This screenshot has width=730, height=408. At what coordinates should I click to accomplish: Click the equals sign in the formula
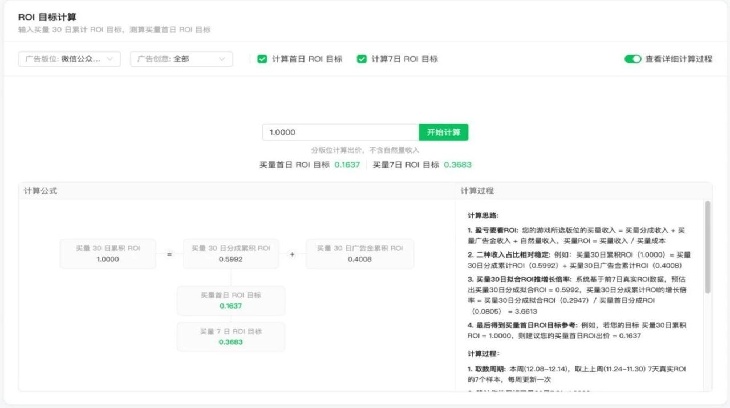click(169, 255)
